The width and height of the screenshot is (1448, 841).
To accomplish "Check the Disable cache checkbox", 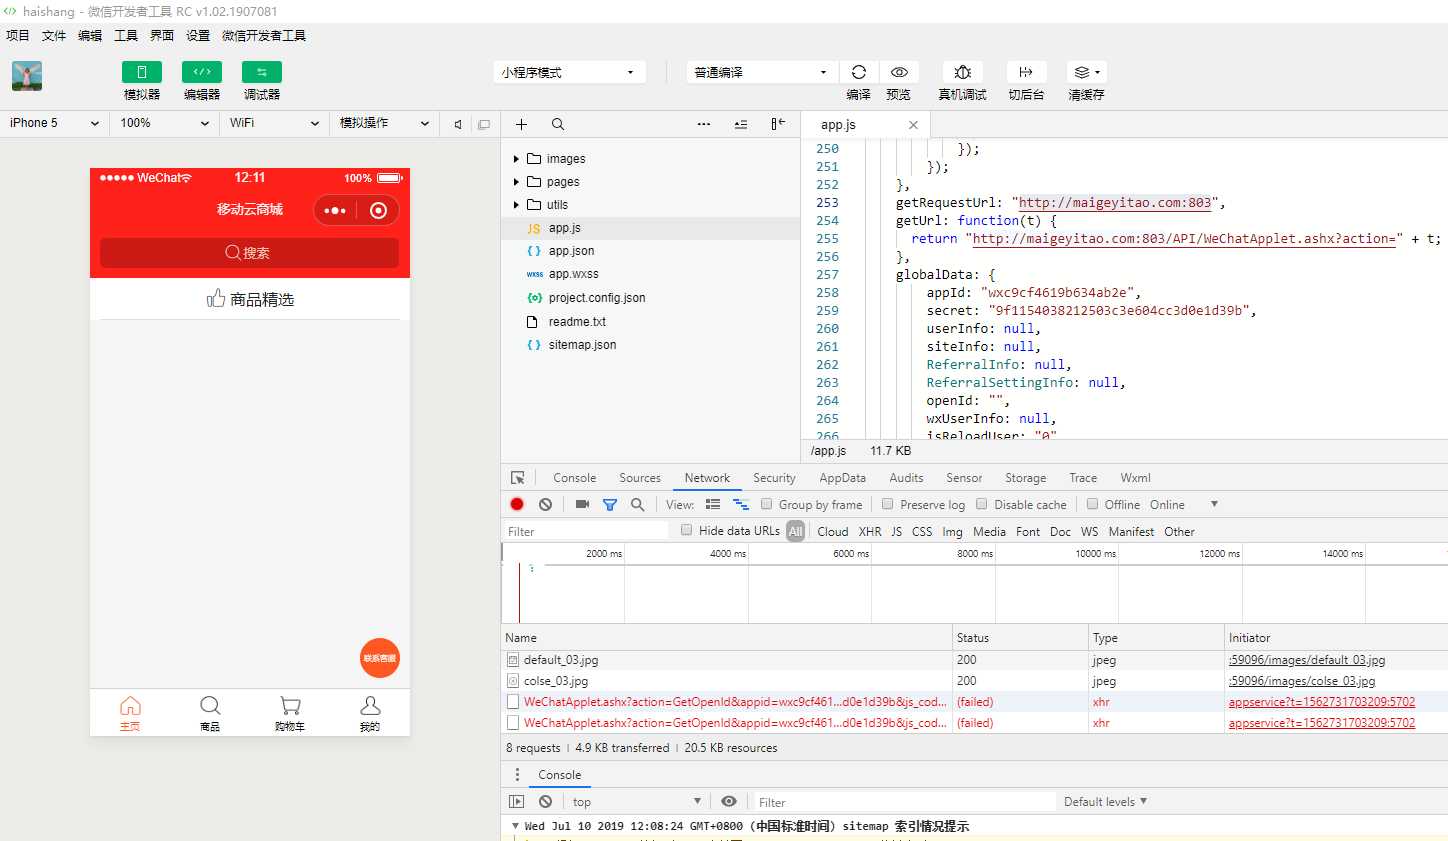I will [x=982, y=504].
